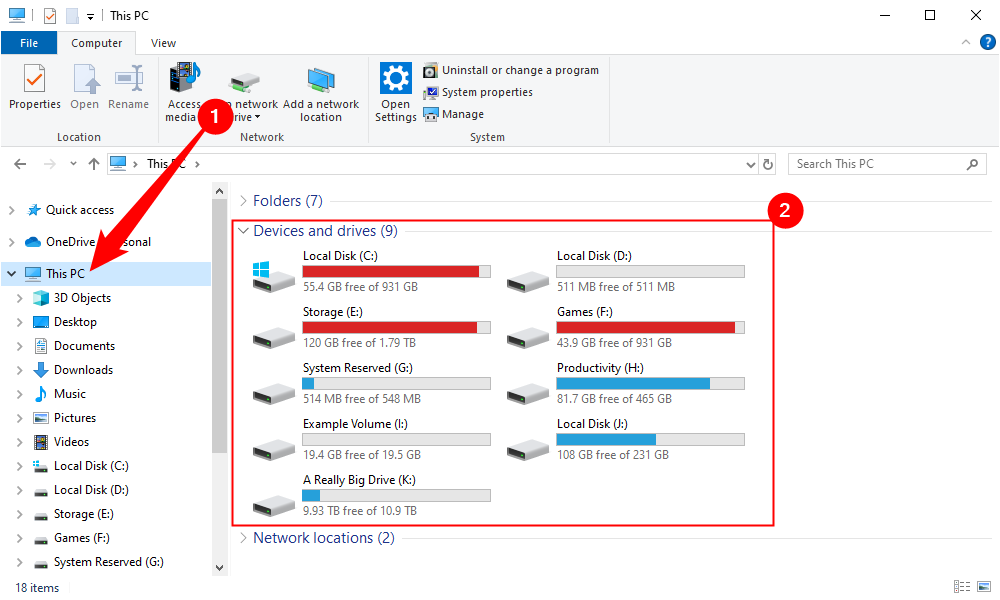This screenshot has width=1000, height=600.
Task: Open System properties
Action: (x=478, y=92)
